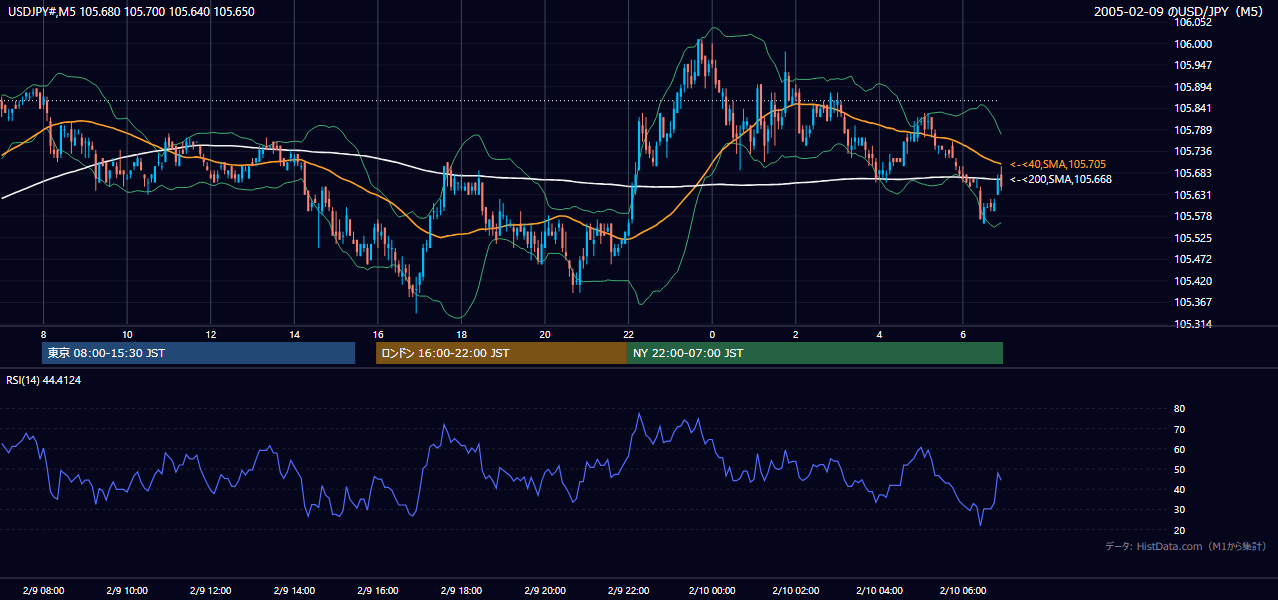Click the 2/9 08:00 time axis label
Screen dimensions: 1278x600
tap(44, 591)
